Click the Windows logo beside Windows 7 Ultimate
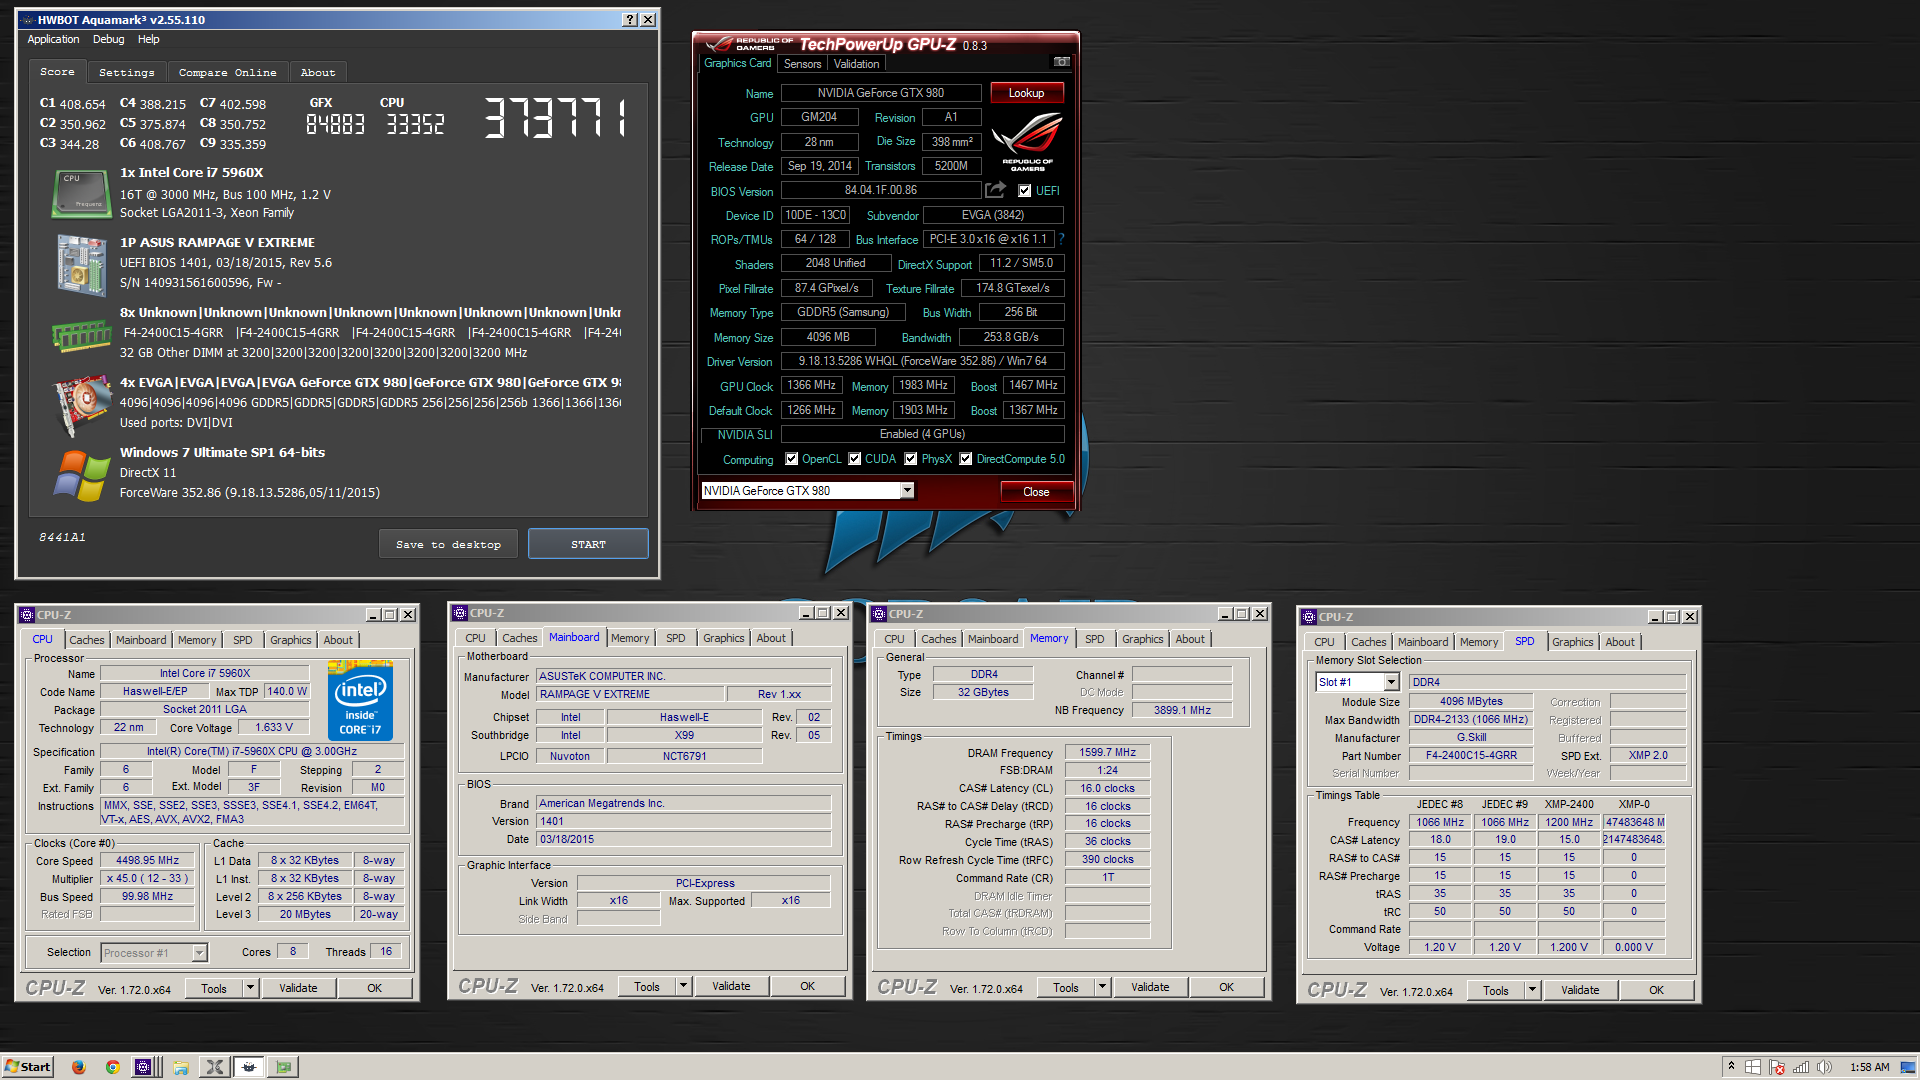 (81, 475)
